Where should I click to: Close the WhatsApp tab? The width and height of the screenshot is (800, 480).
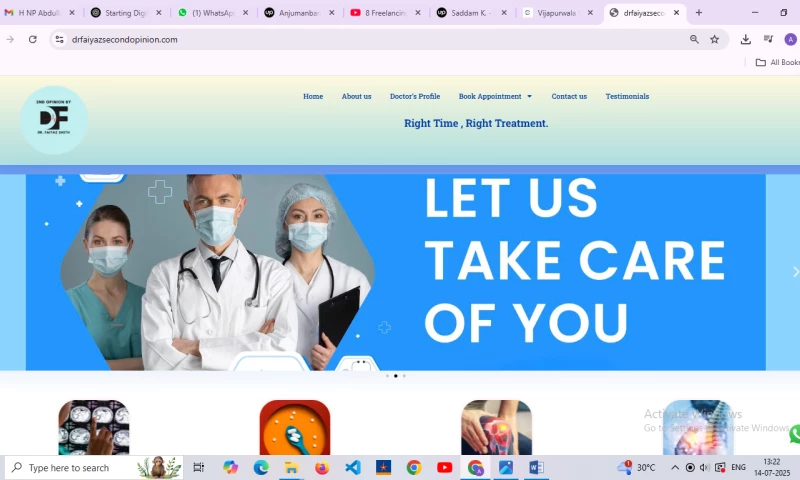[x=245, y=13]
